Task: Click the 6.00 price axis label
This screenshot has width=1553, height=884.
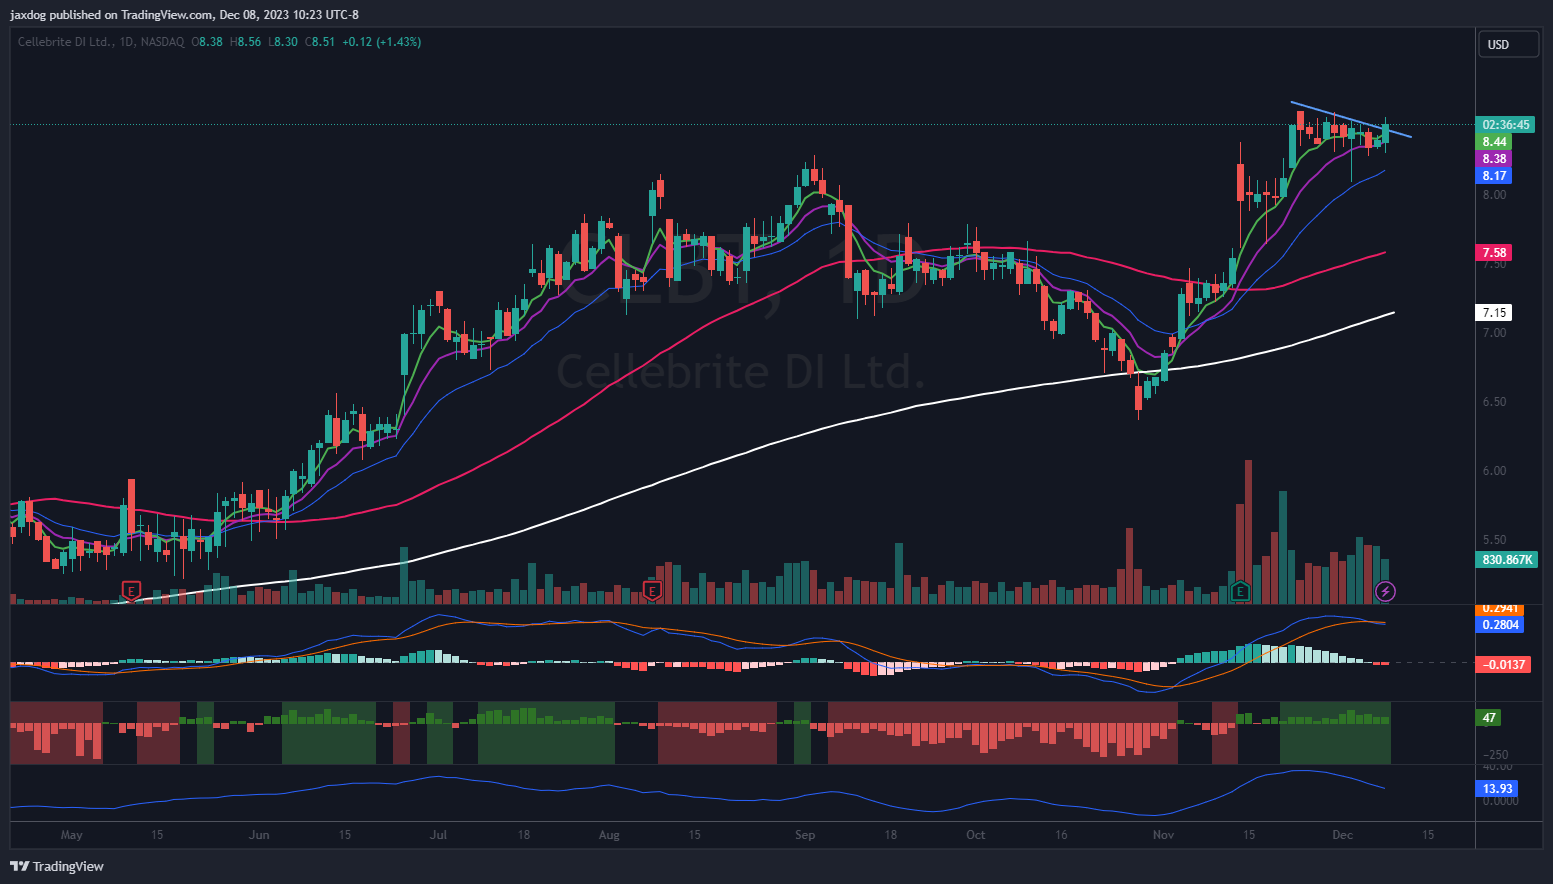Action: 1494,471
